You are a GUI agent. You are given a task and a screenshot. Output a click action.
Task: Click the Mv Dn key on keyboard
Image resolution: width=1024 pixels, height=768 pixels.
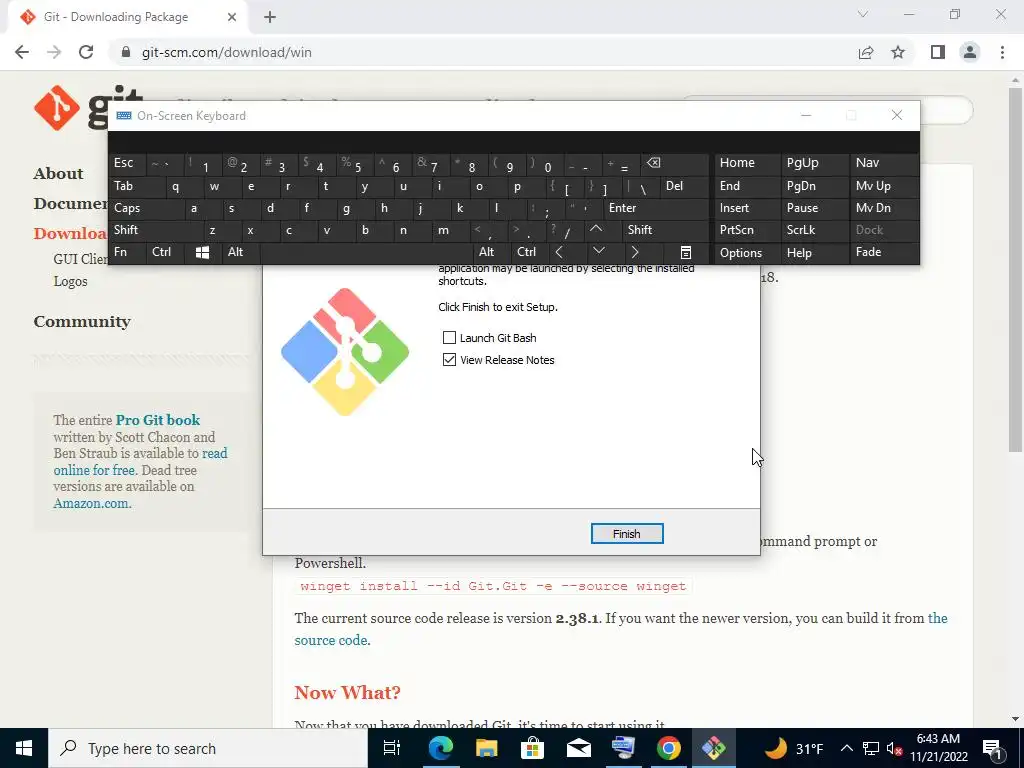click(x=884, y=208)
